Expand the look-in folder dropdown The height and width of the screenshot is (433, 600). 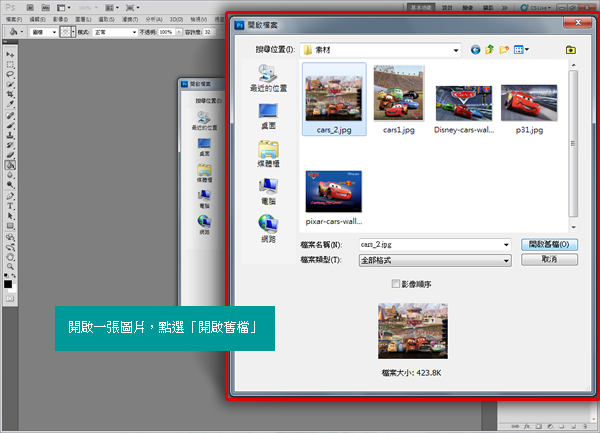456,50
